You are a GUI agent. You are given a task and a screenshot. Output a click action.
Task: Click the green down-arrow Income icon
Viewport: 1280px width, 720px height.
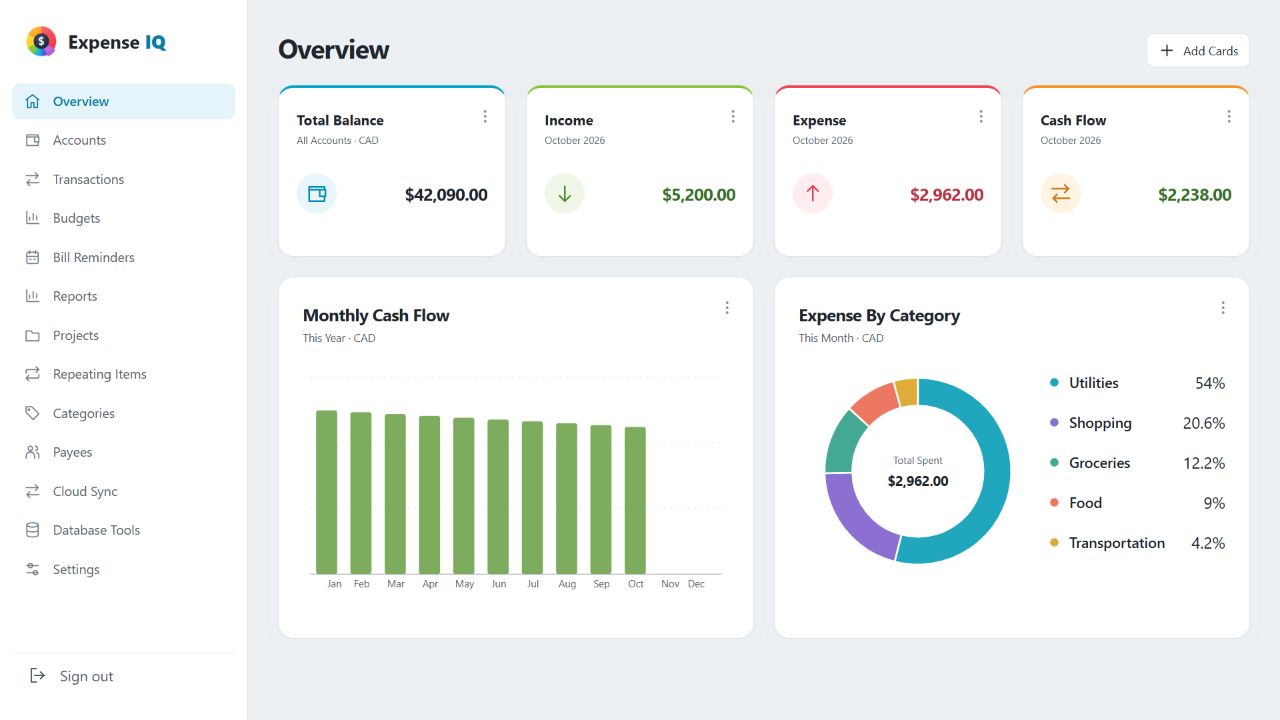click(x=565, y=194)
